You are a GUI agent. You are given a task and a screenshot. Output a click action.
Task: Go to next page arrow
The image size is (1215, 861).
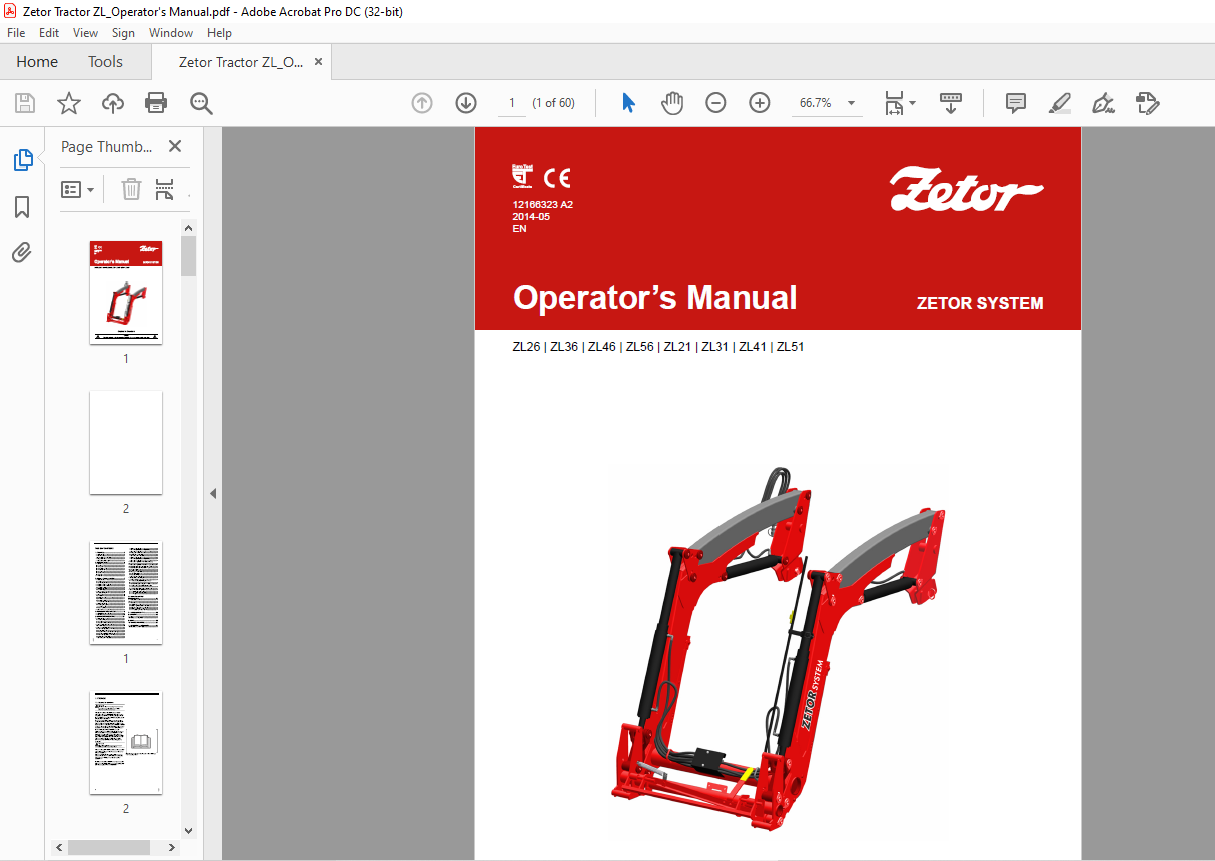pyautogui.click(x=466, y=103)
